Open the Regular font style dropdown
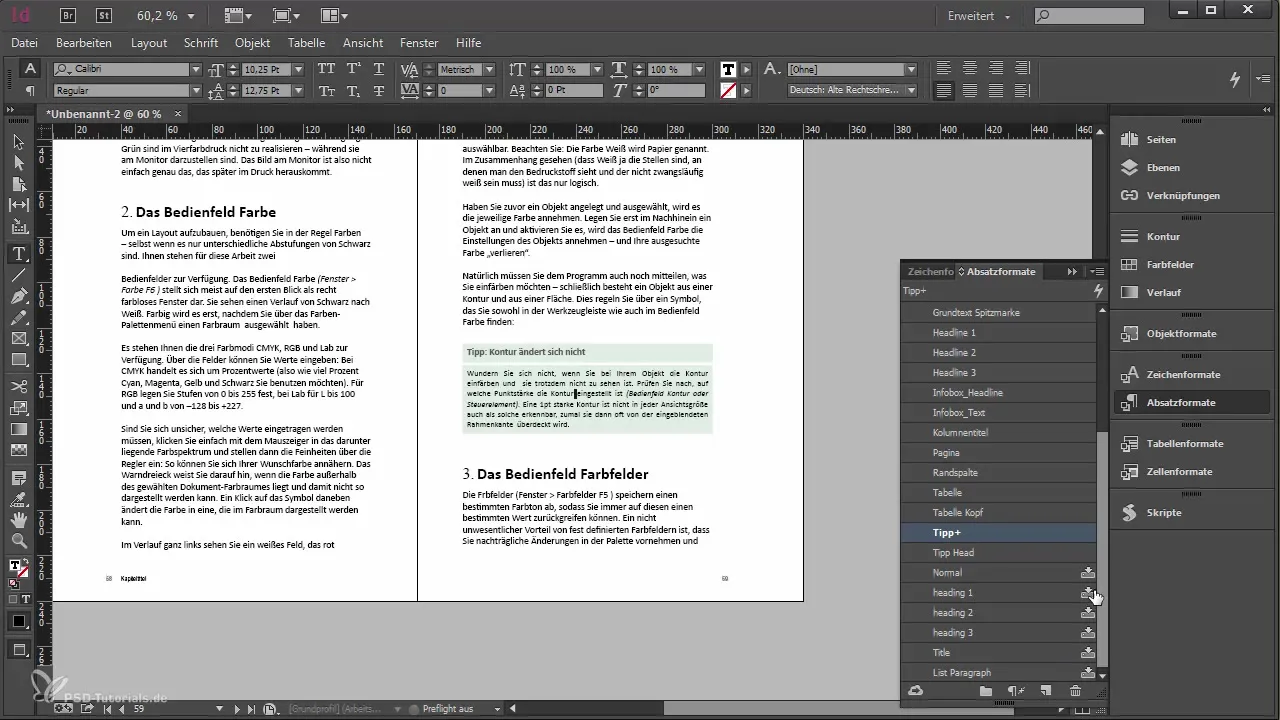1280x720 pixels. (196, 90)
